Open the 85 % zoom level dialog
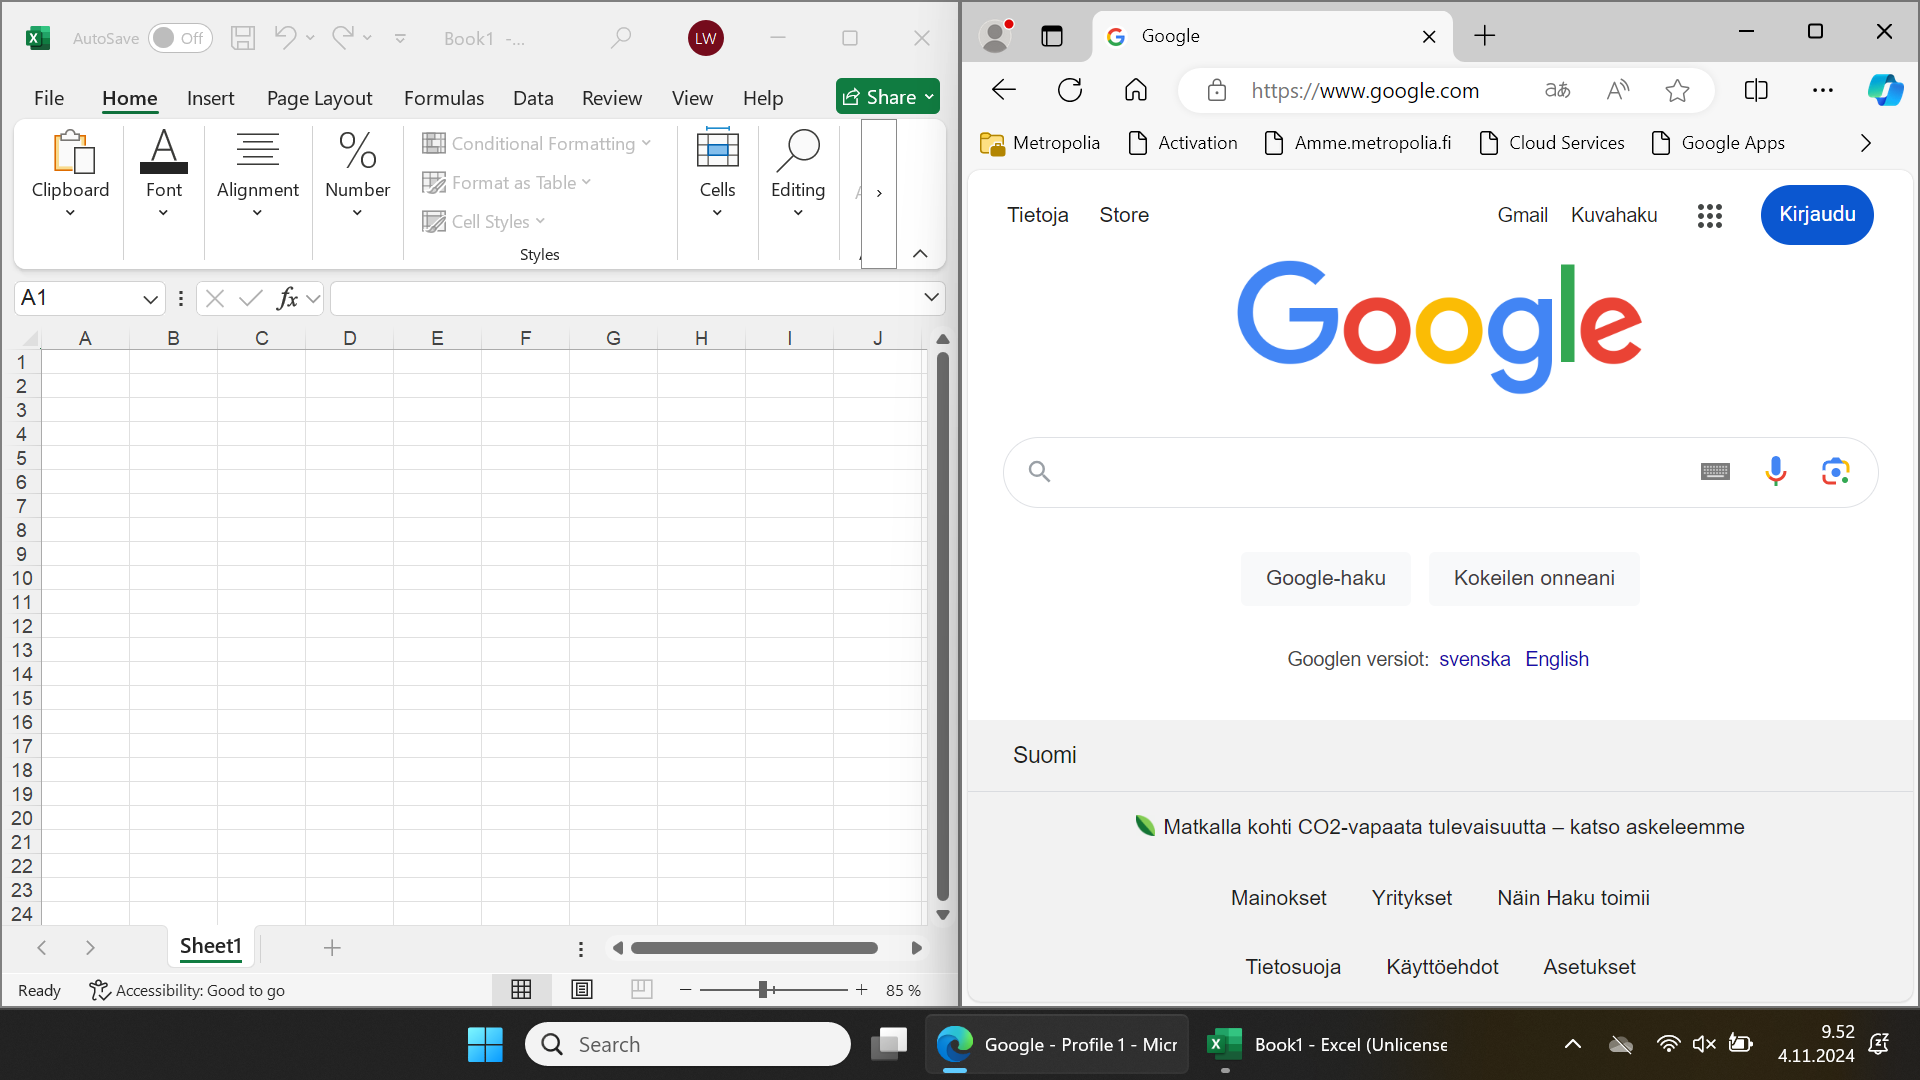The width and height of the screenshot is (1920, 1080). pyautogui.click(x=903, y=990)
